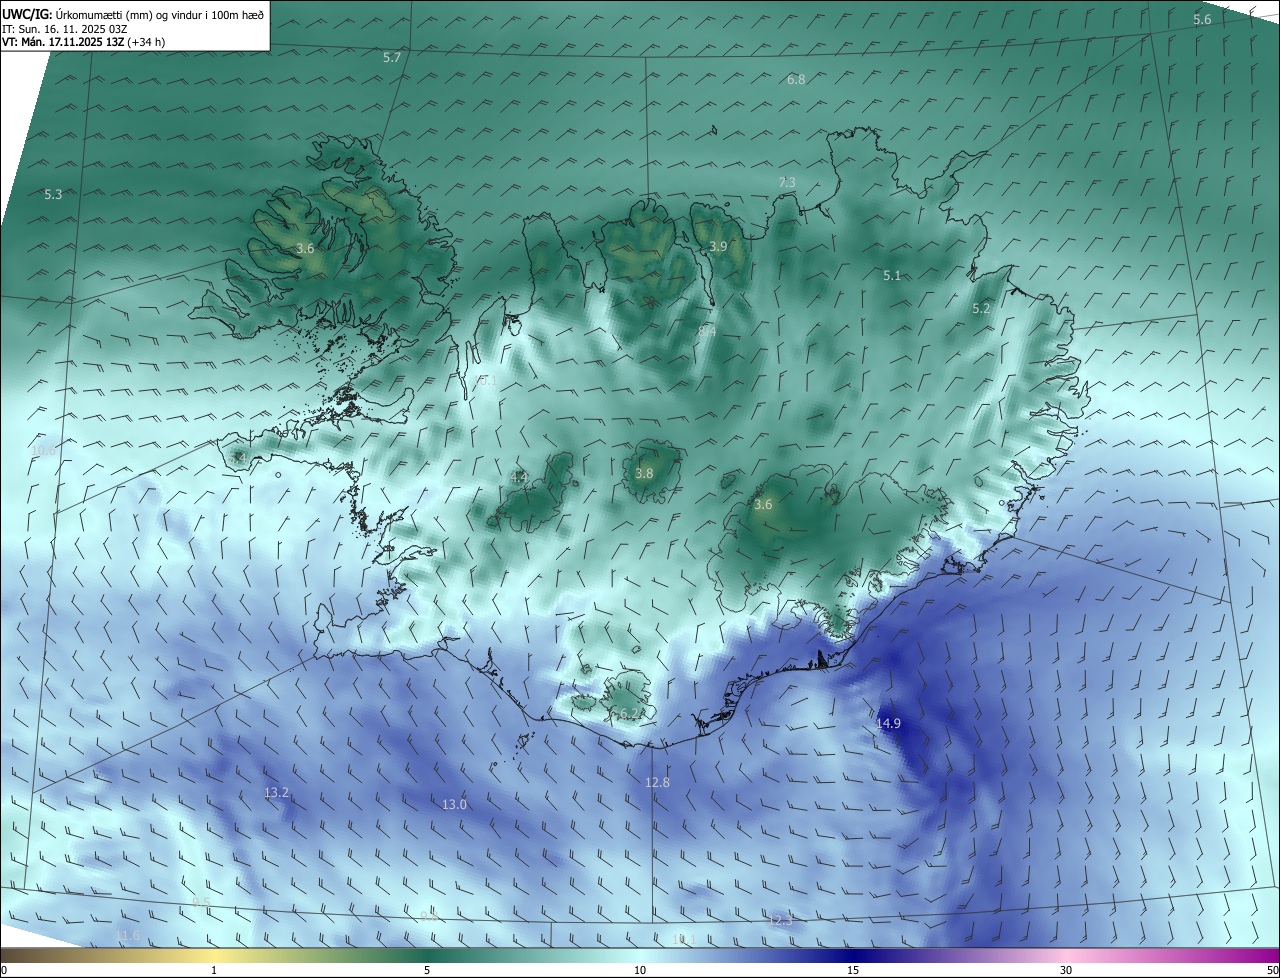Click the 5.2 value label
This screenshot has width=1280, height=978.
(x=981, y=309)
